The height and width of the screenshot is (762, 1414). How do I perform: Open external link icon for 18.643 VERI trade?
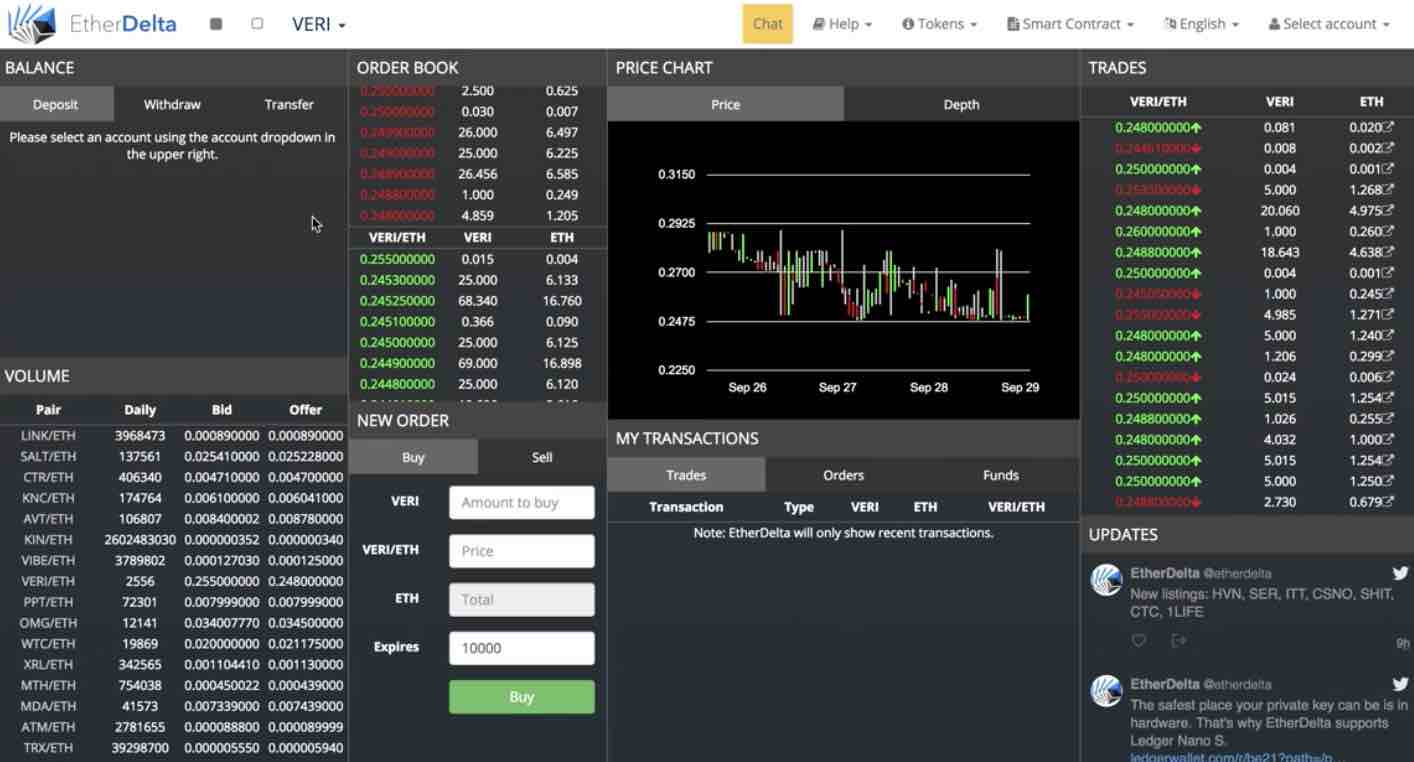[x=1387, y=253]
